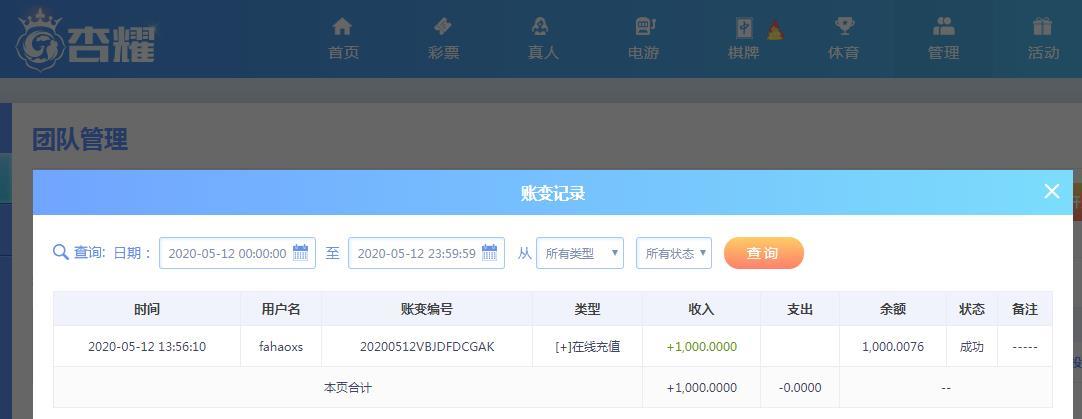Open the 彩票 lottery ticket icon
This screenshot has width=1082, height=419.
[442, 26]
